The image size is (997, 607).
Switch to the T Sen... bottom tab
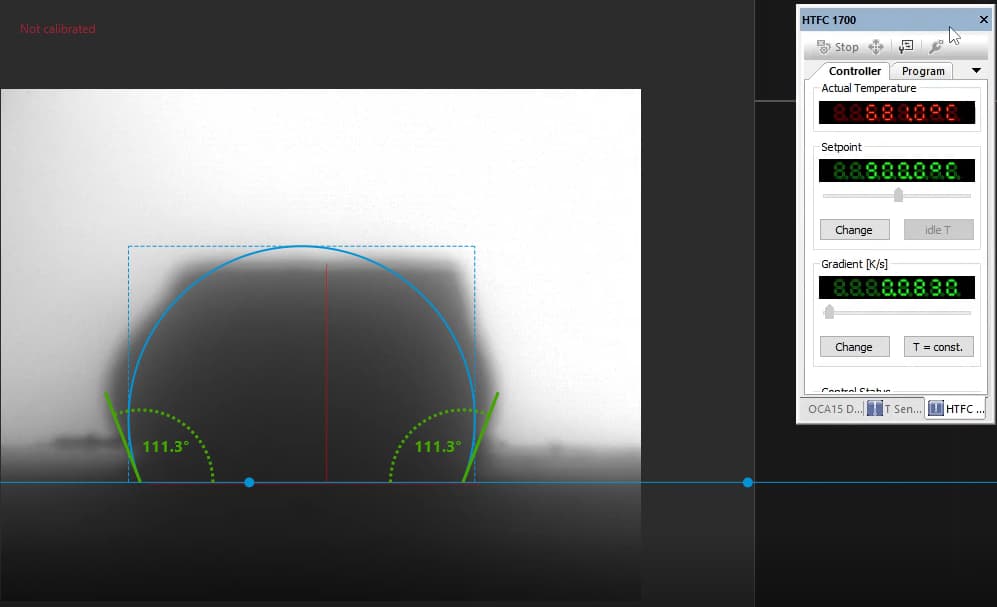click(894, 409)
